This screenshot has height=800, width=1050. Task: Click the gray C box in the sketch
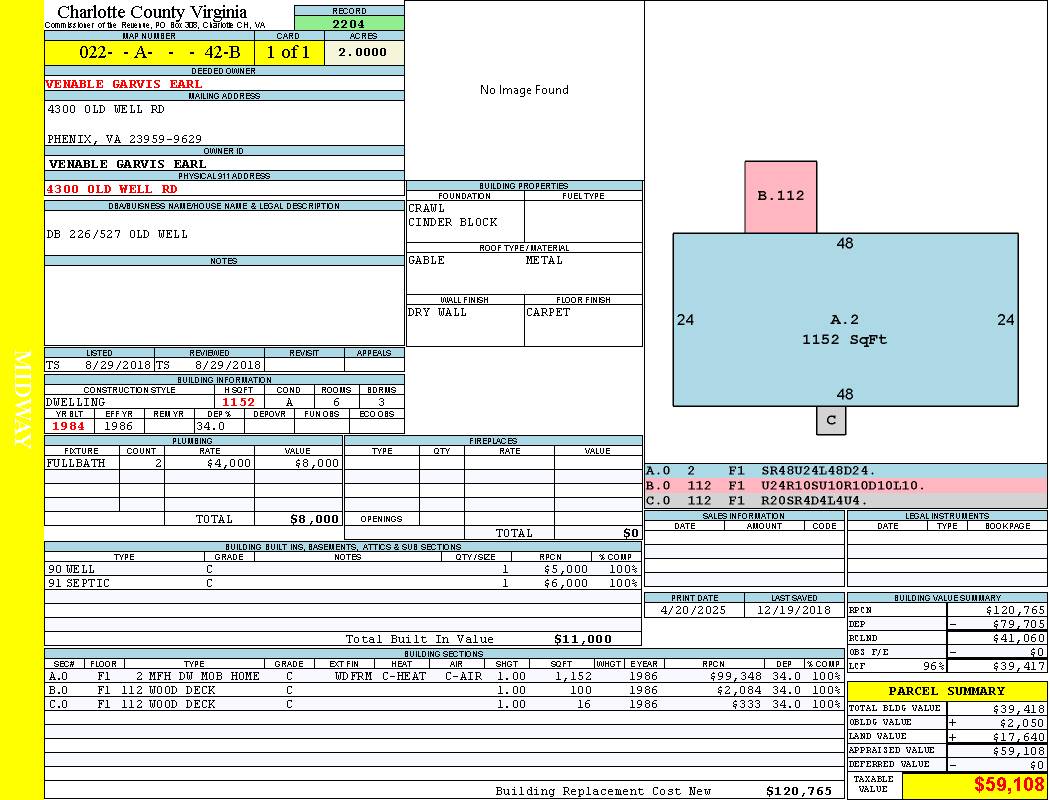coord(830,420)
